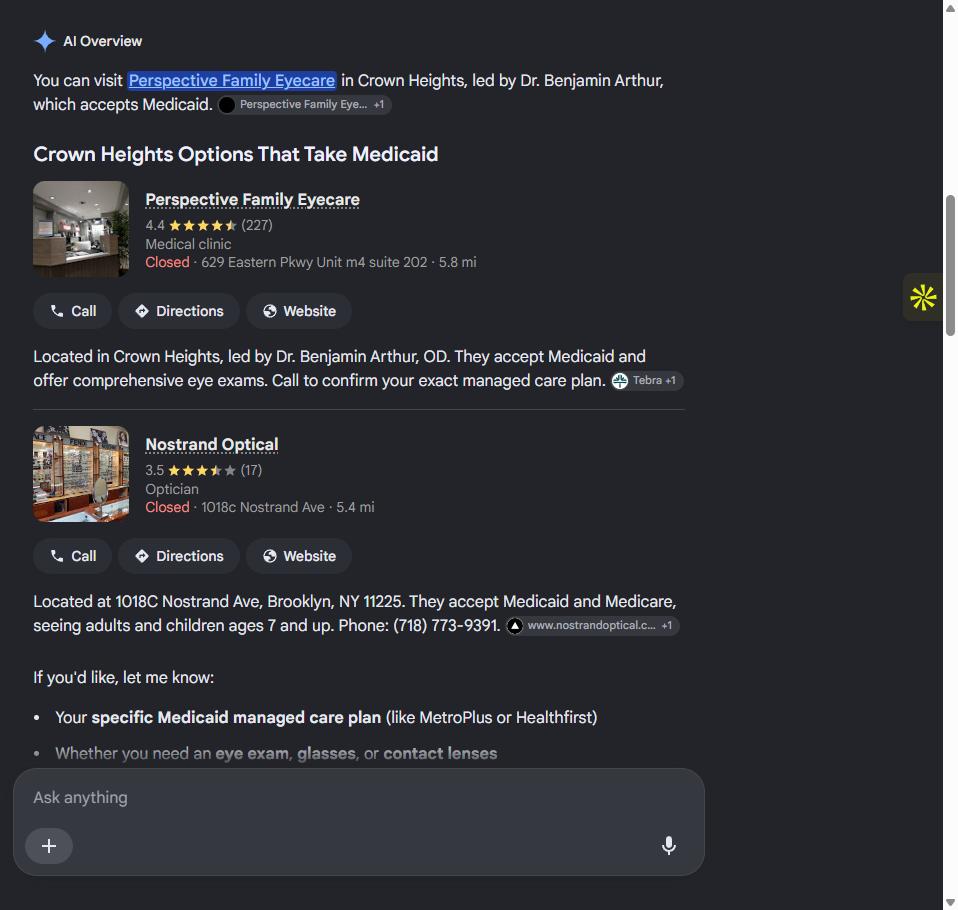The width and height of the screenshot is (958, 910).
Task: Open the Perspective Family Eyecare listing title
Action: 252,200
